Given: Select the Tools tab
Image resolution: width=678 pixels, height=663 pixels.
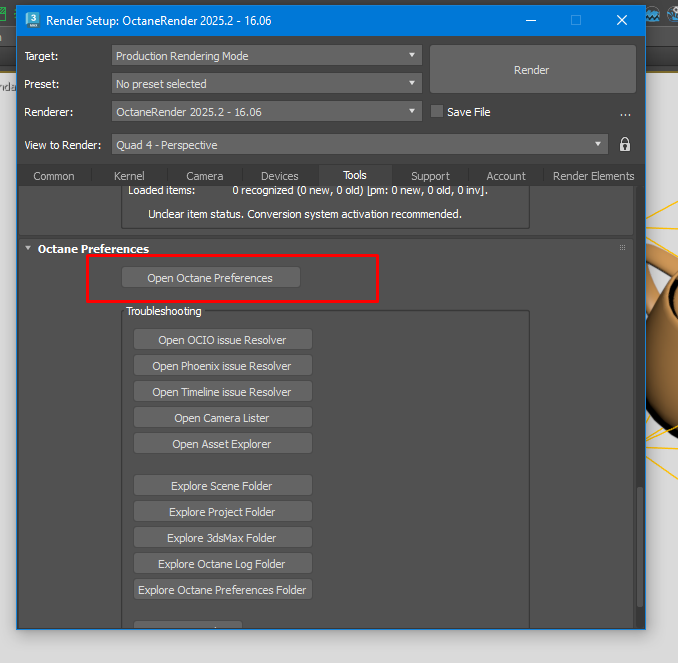Looking at the screenshot, I should 355,175.
